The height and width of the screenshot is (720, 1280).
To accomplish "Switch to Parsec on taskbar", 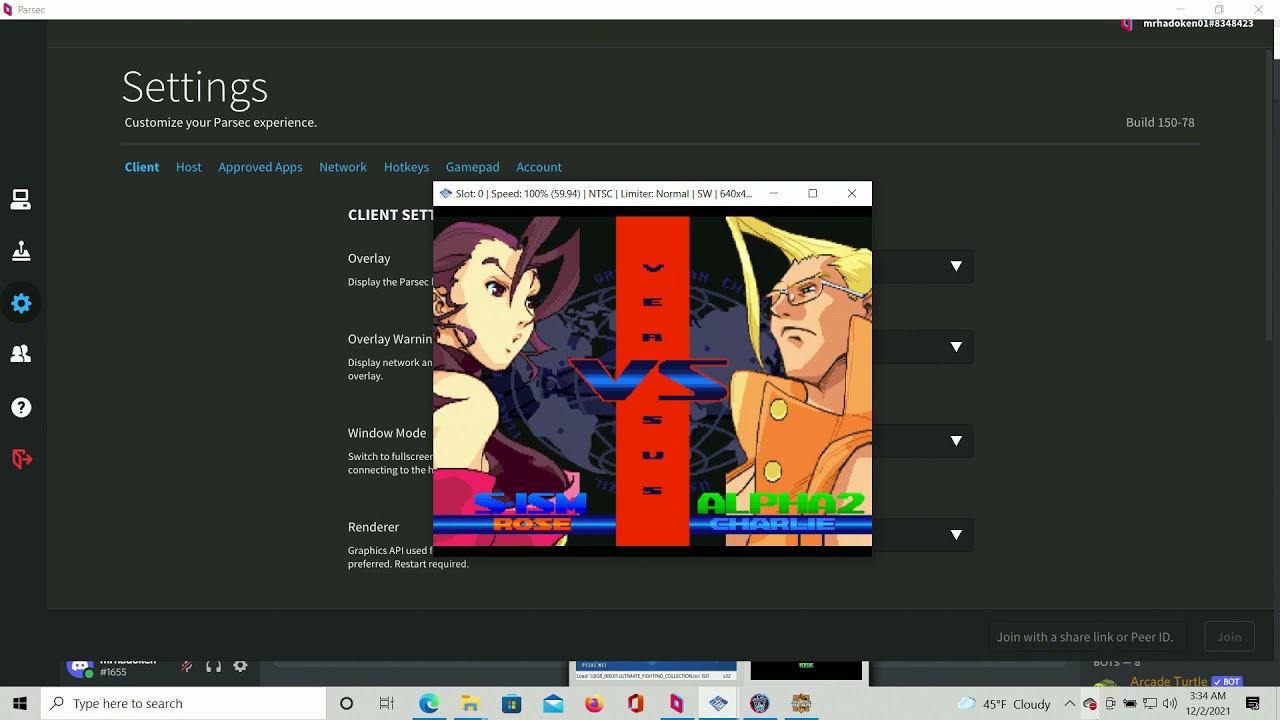I will 677,703.
